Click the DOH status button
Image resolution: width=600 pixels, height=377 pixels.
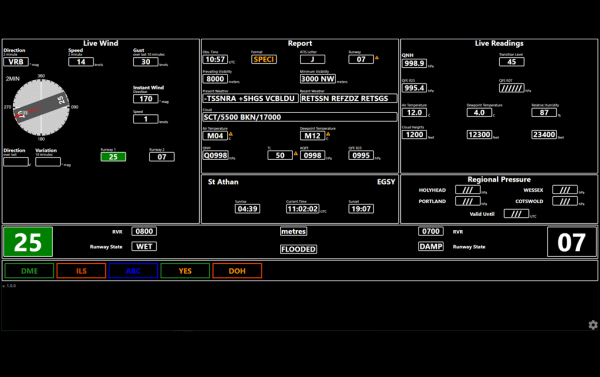pyautogui.click(x=237, y=271)
